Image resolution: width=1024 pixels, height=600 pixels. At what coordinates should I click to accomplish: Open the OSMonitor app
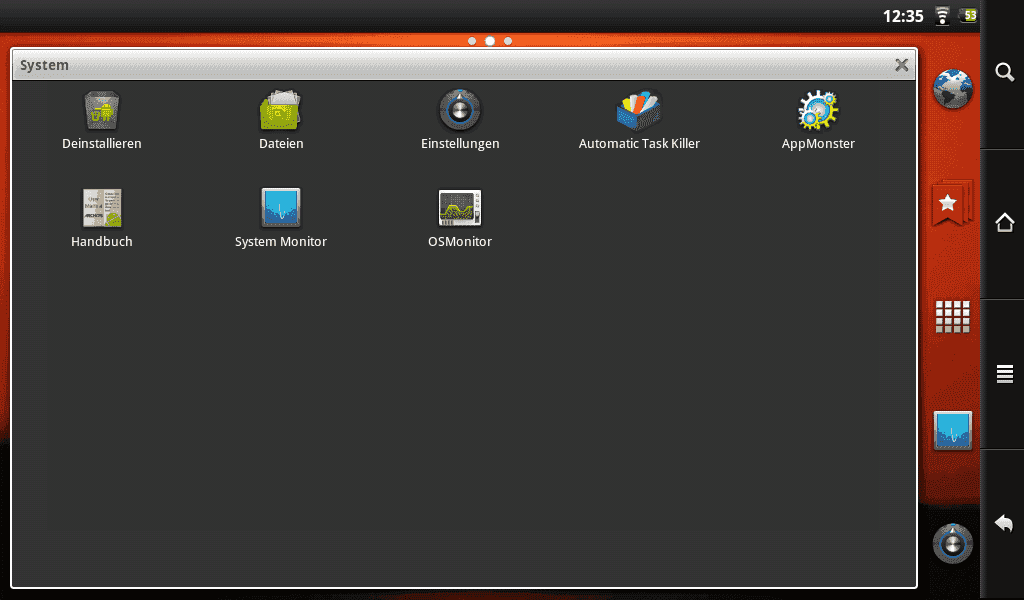coord(460,219)
